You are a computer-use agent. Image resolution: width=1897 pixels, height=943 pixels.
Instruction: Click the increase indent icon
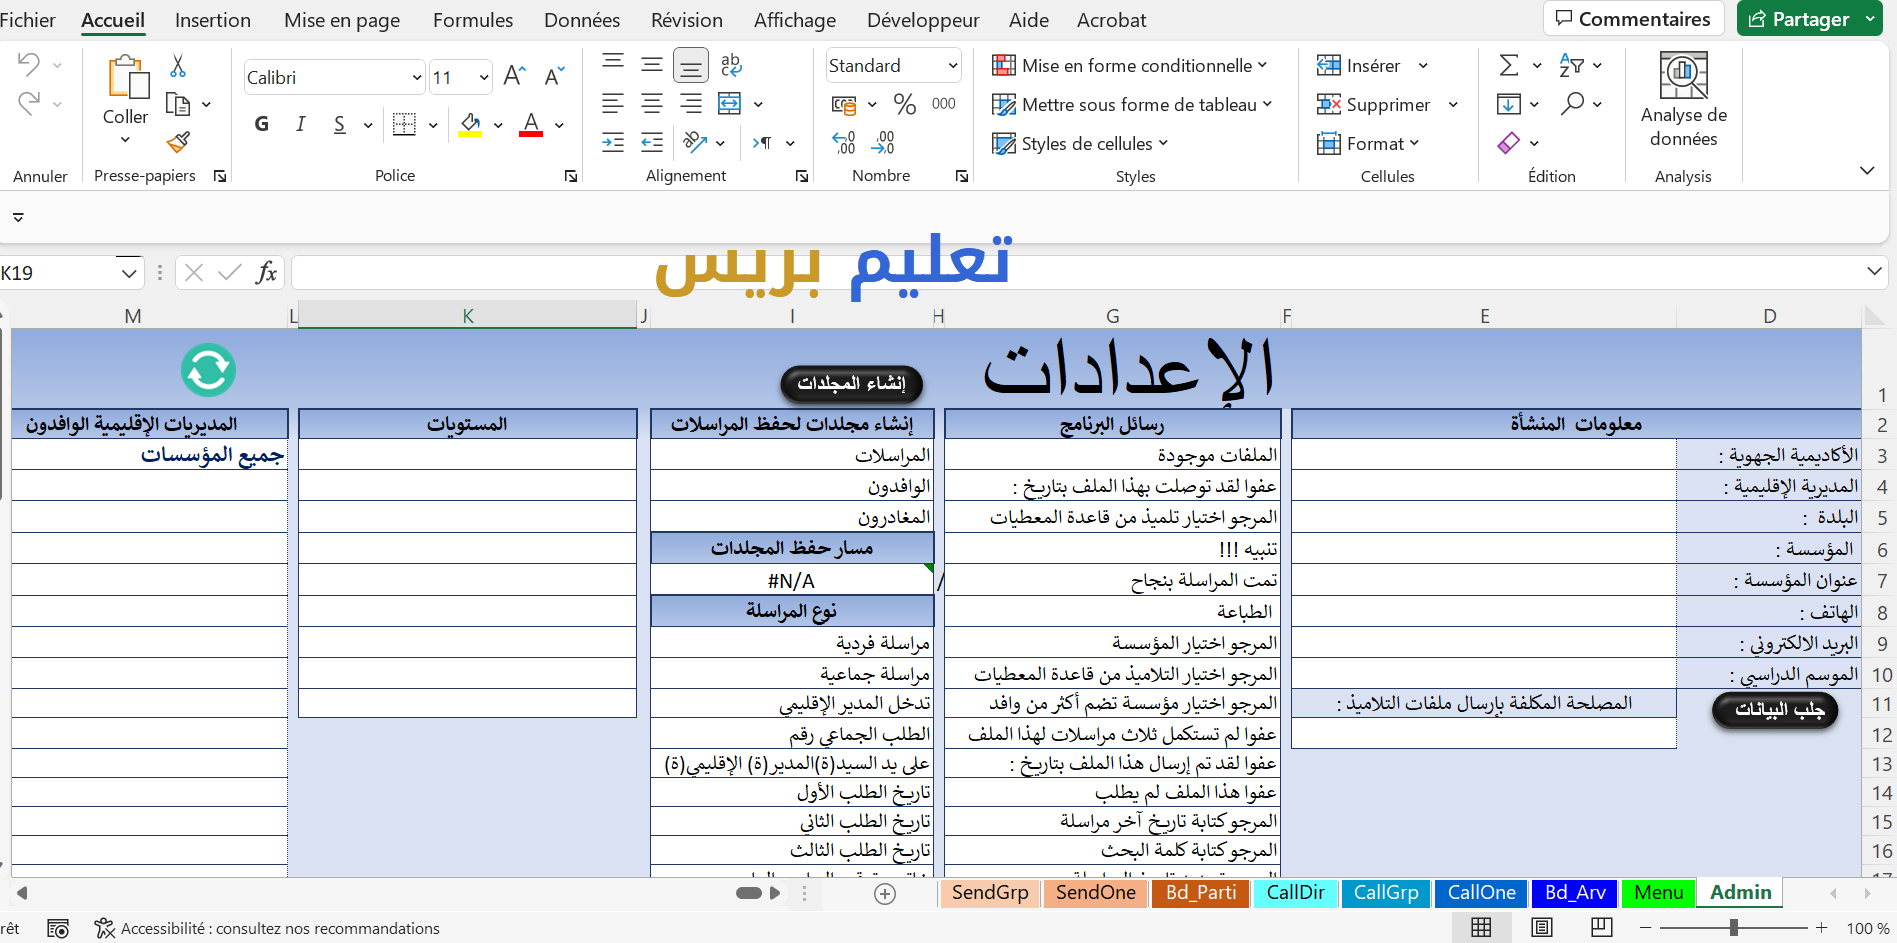[613, 143]
